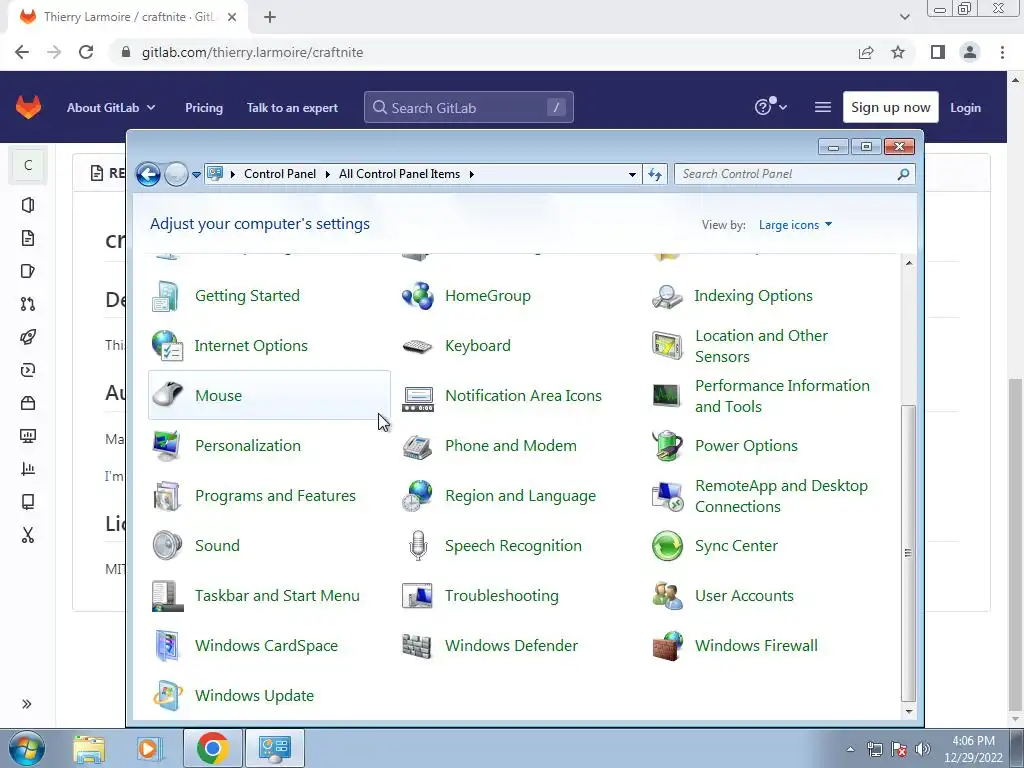This screenshot has height=768, width=1024.
Task: Open Location and Other Sensors icon
Action: 667,345
